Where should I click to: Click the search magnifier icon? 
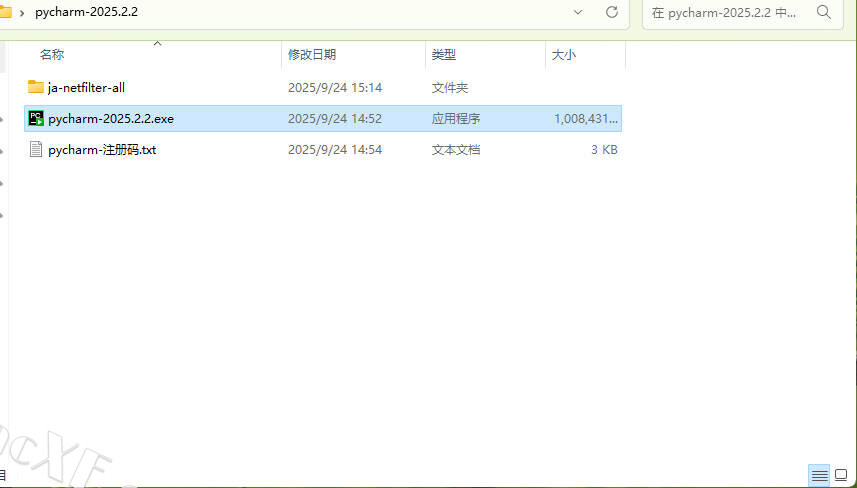(x=824, y=12)
